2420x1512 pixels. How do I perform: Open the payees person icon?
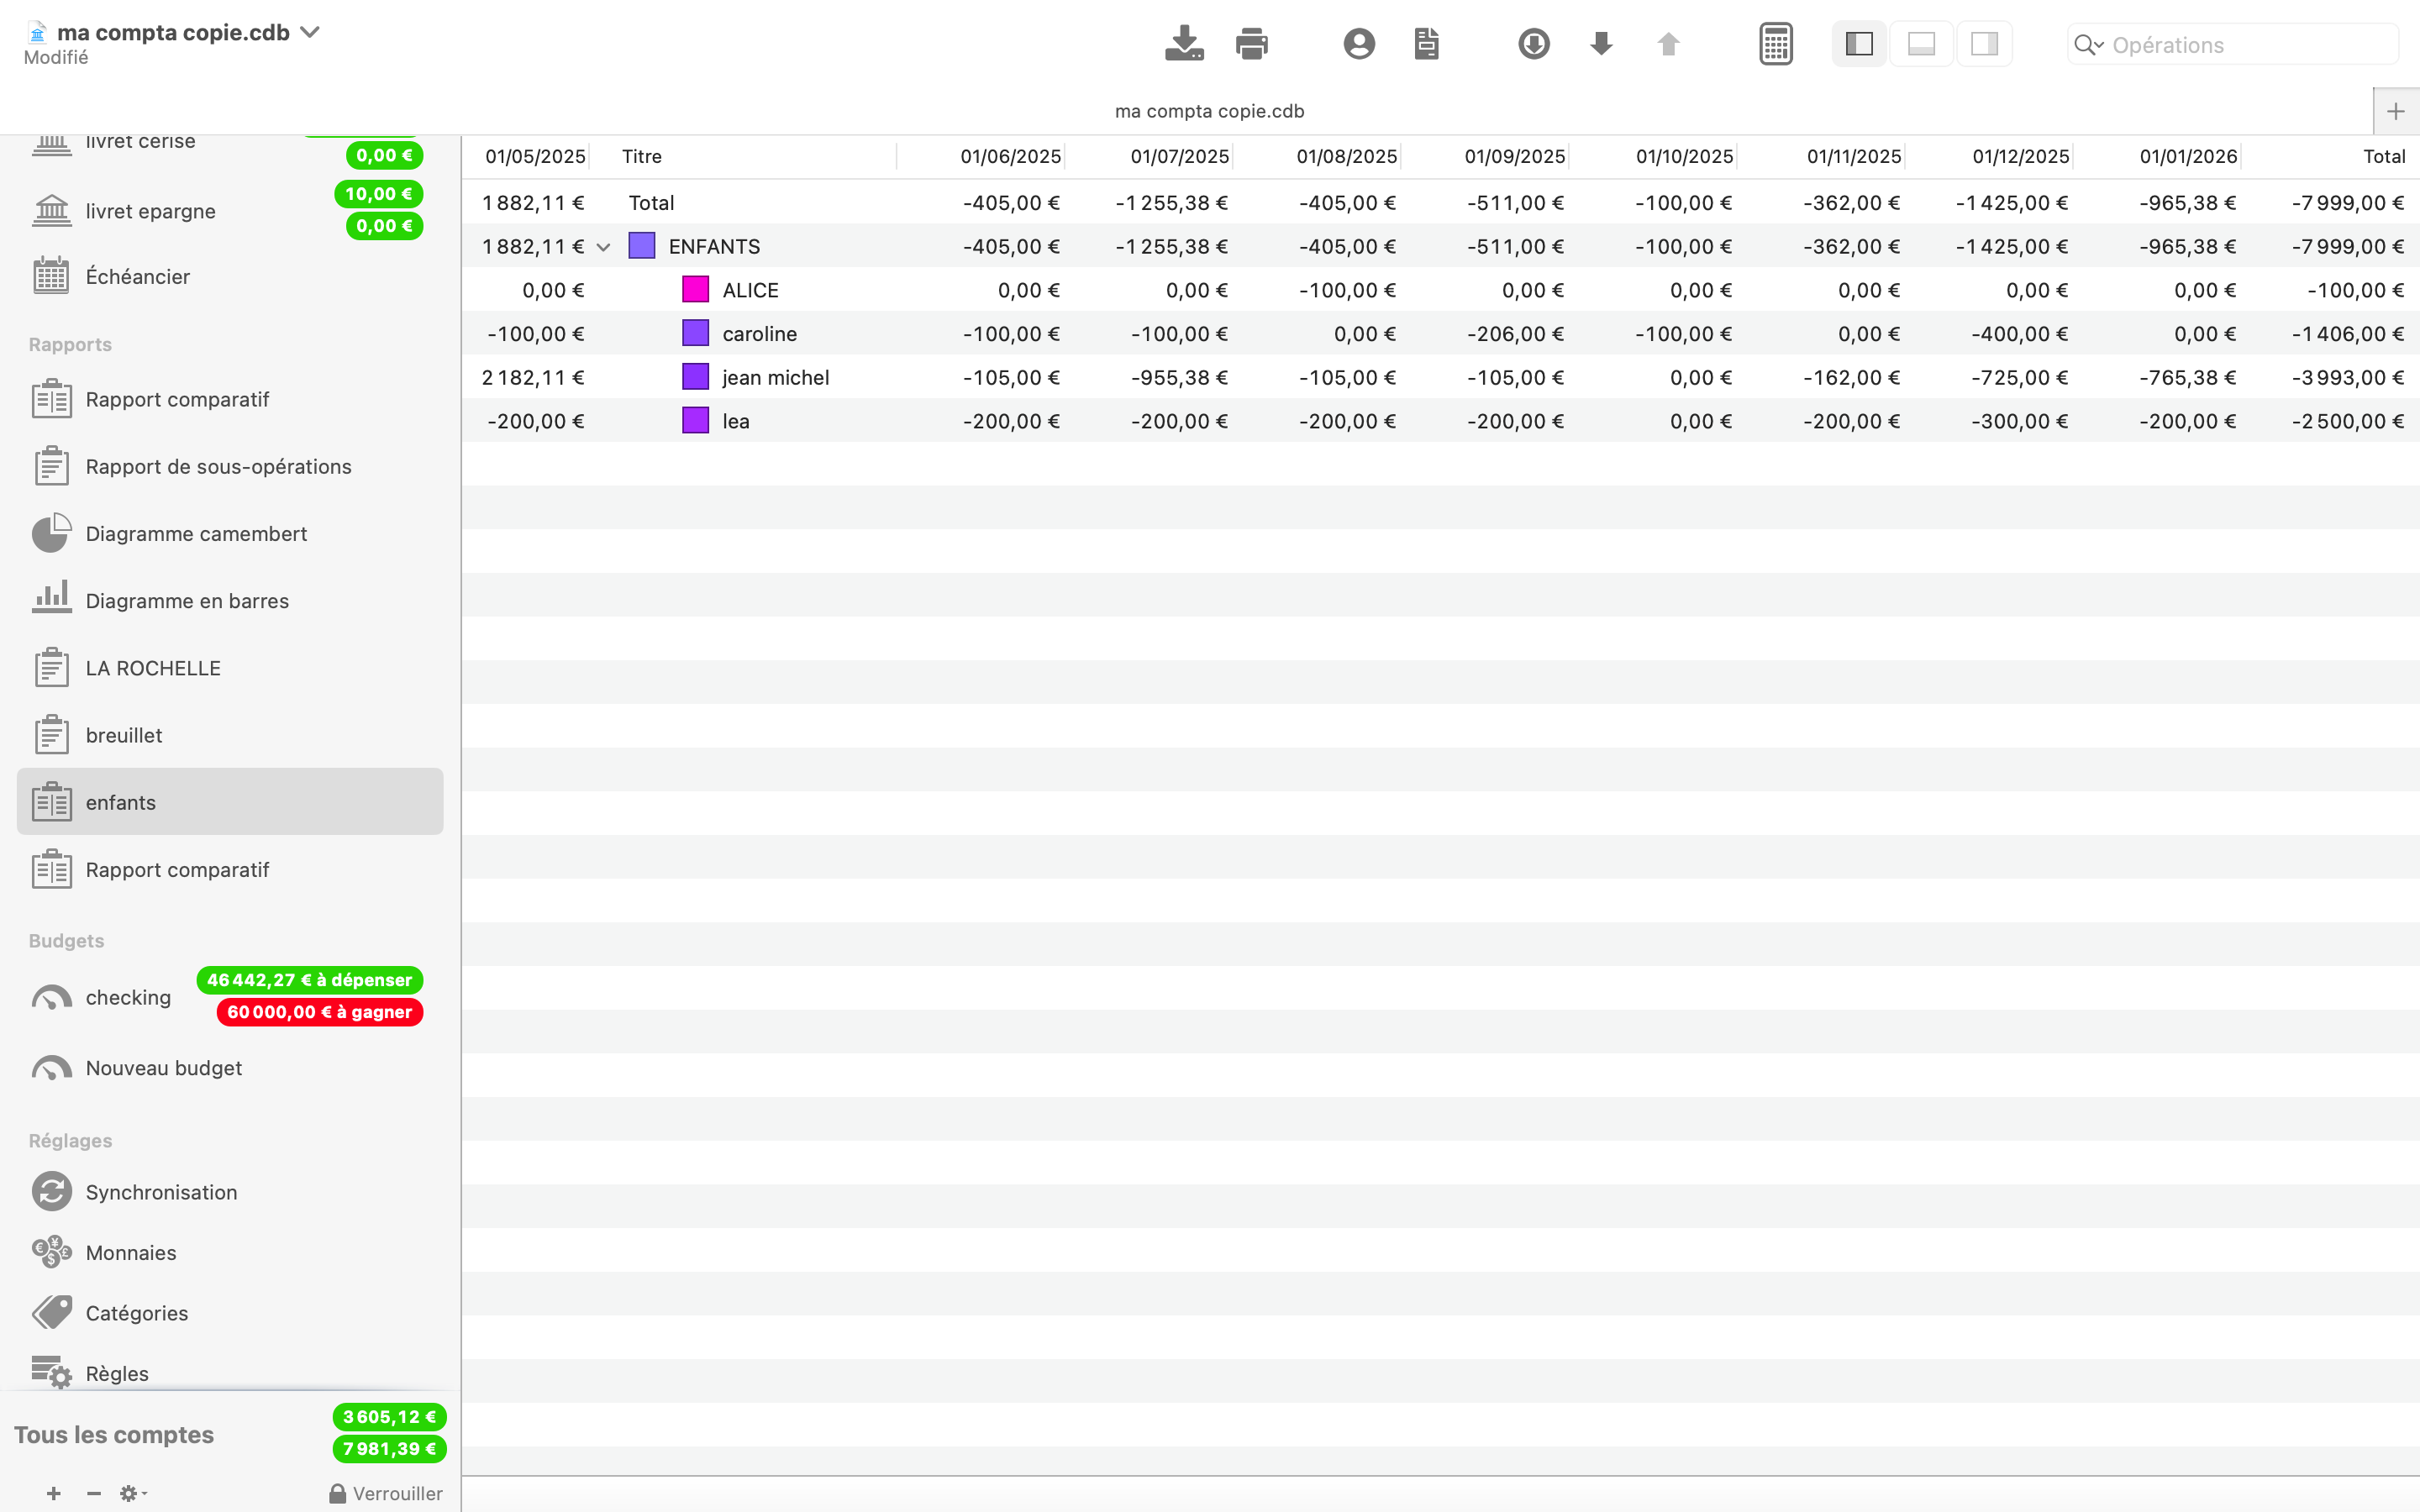pyautogui.click(x=1358, y=44)
